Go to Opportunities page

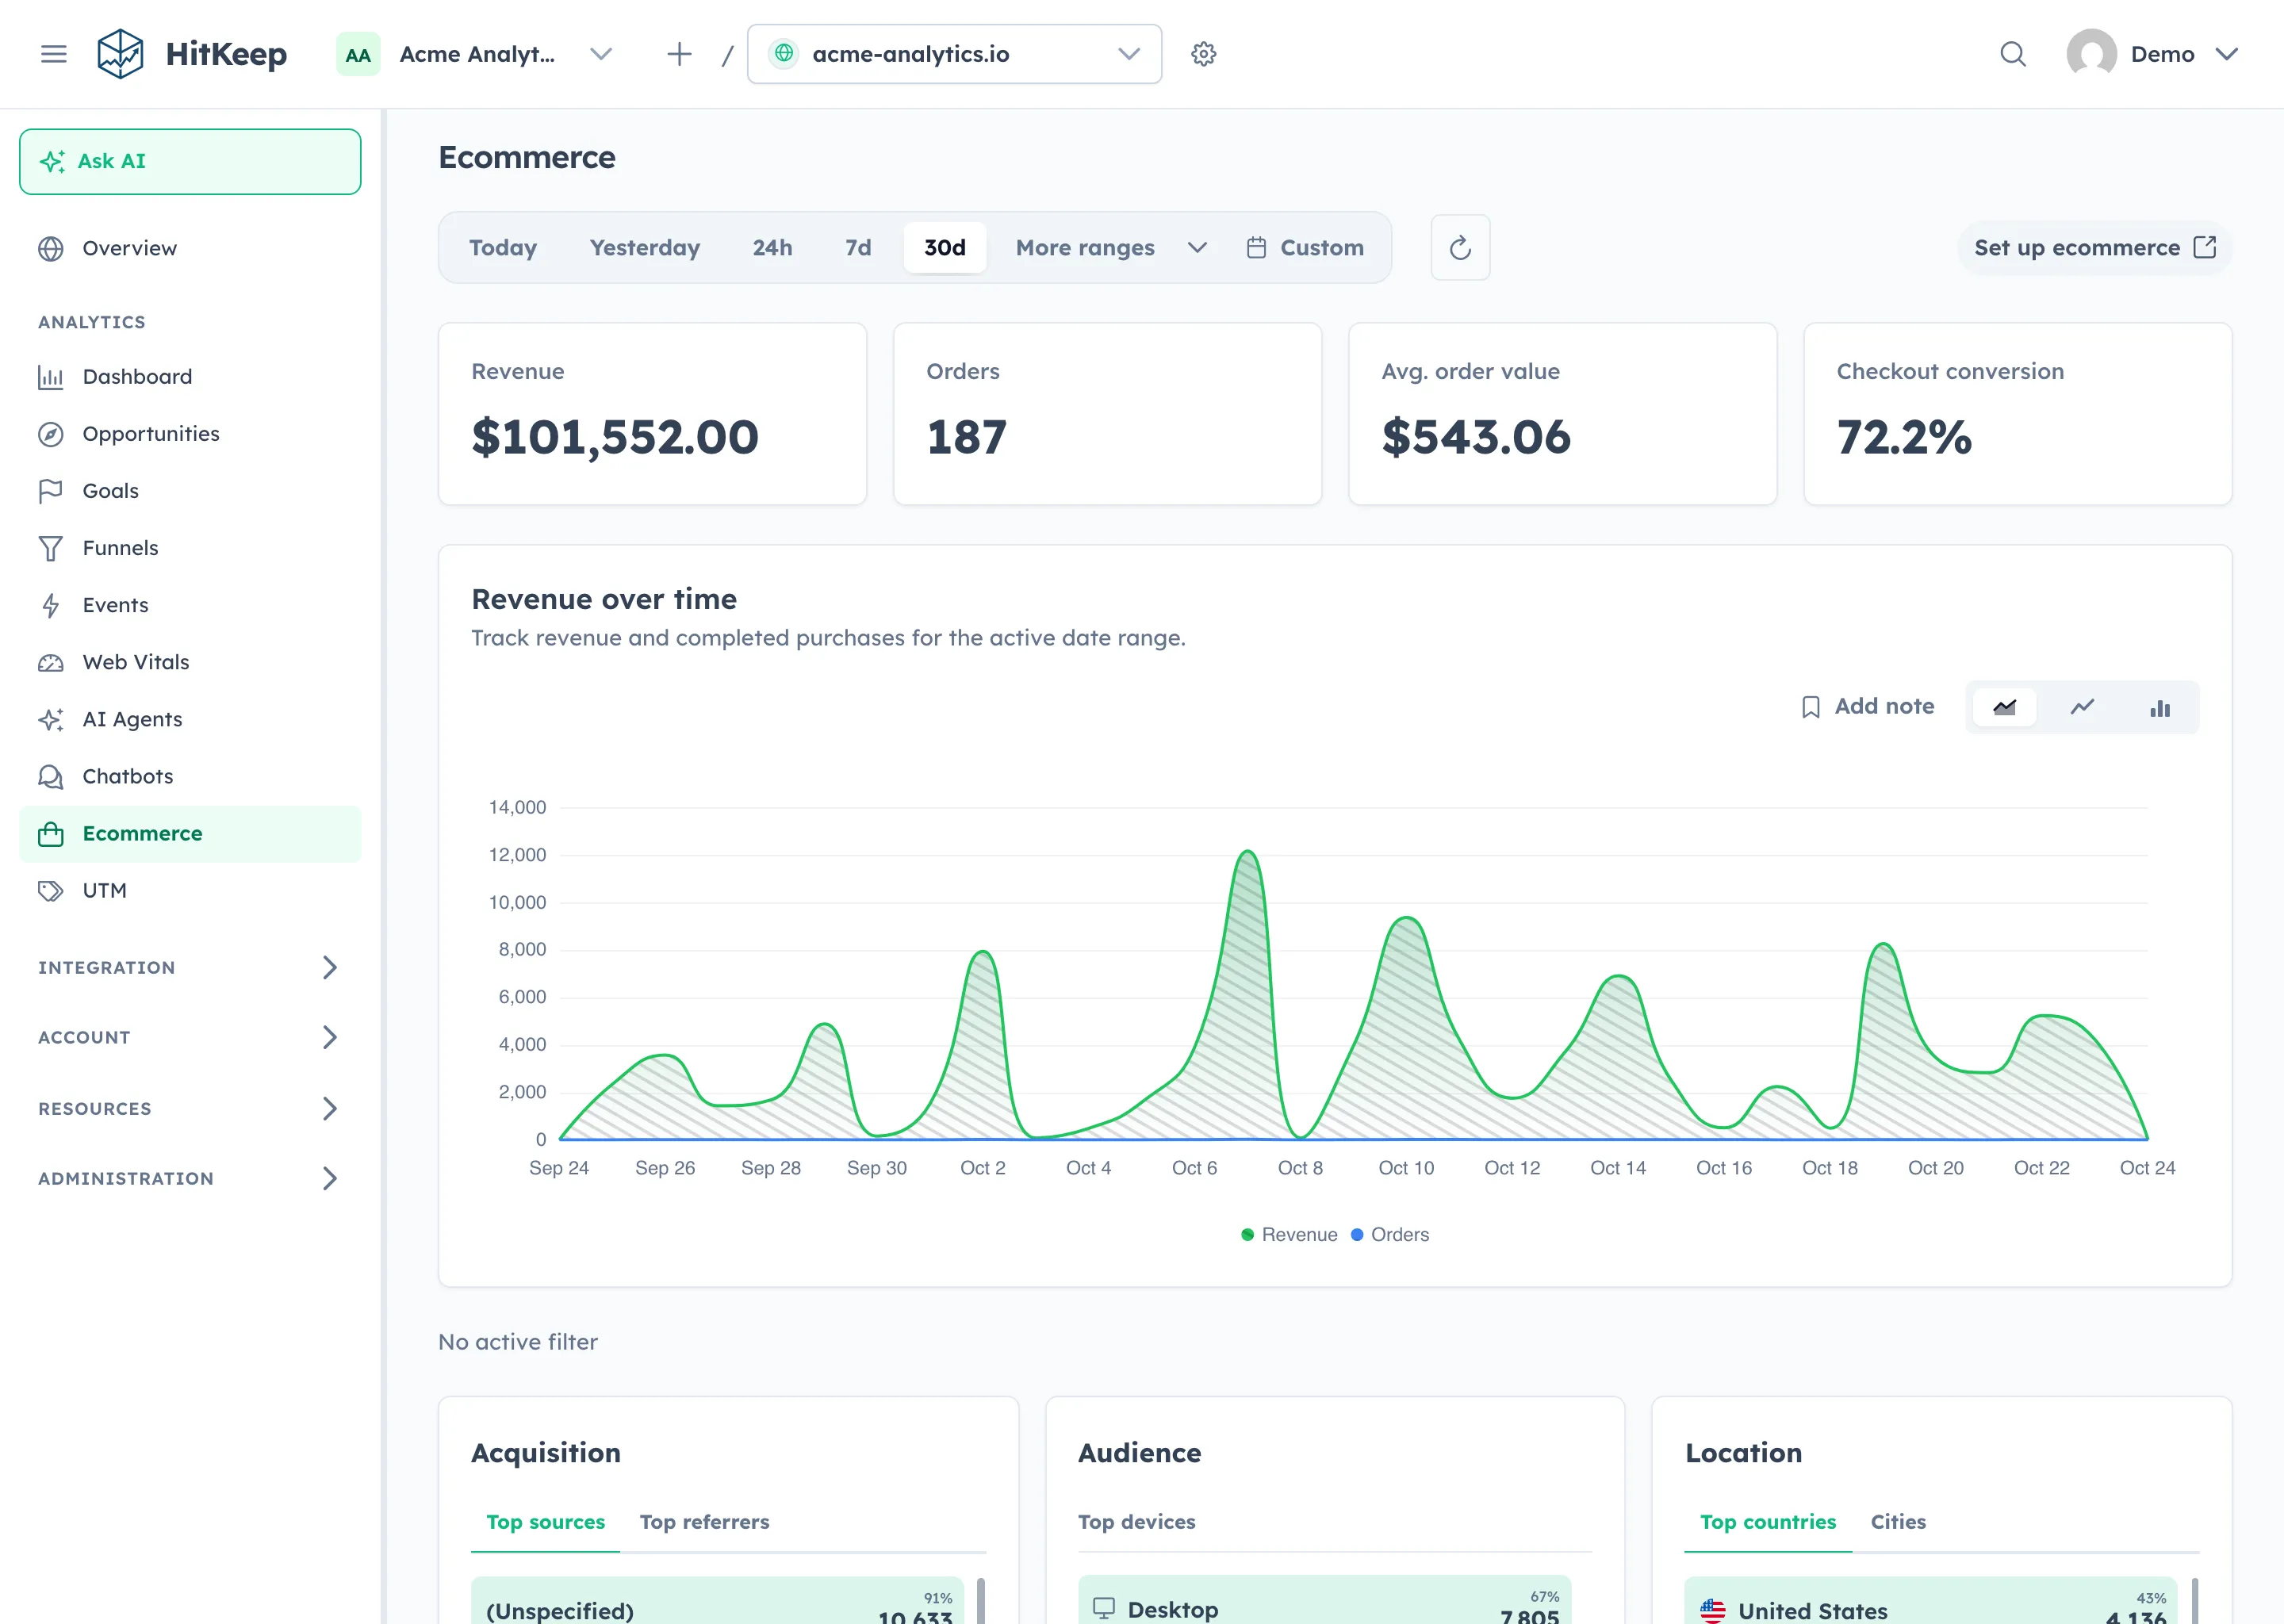click(x=190, y=434)
